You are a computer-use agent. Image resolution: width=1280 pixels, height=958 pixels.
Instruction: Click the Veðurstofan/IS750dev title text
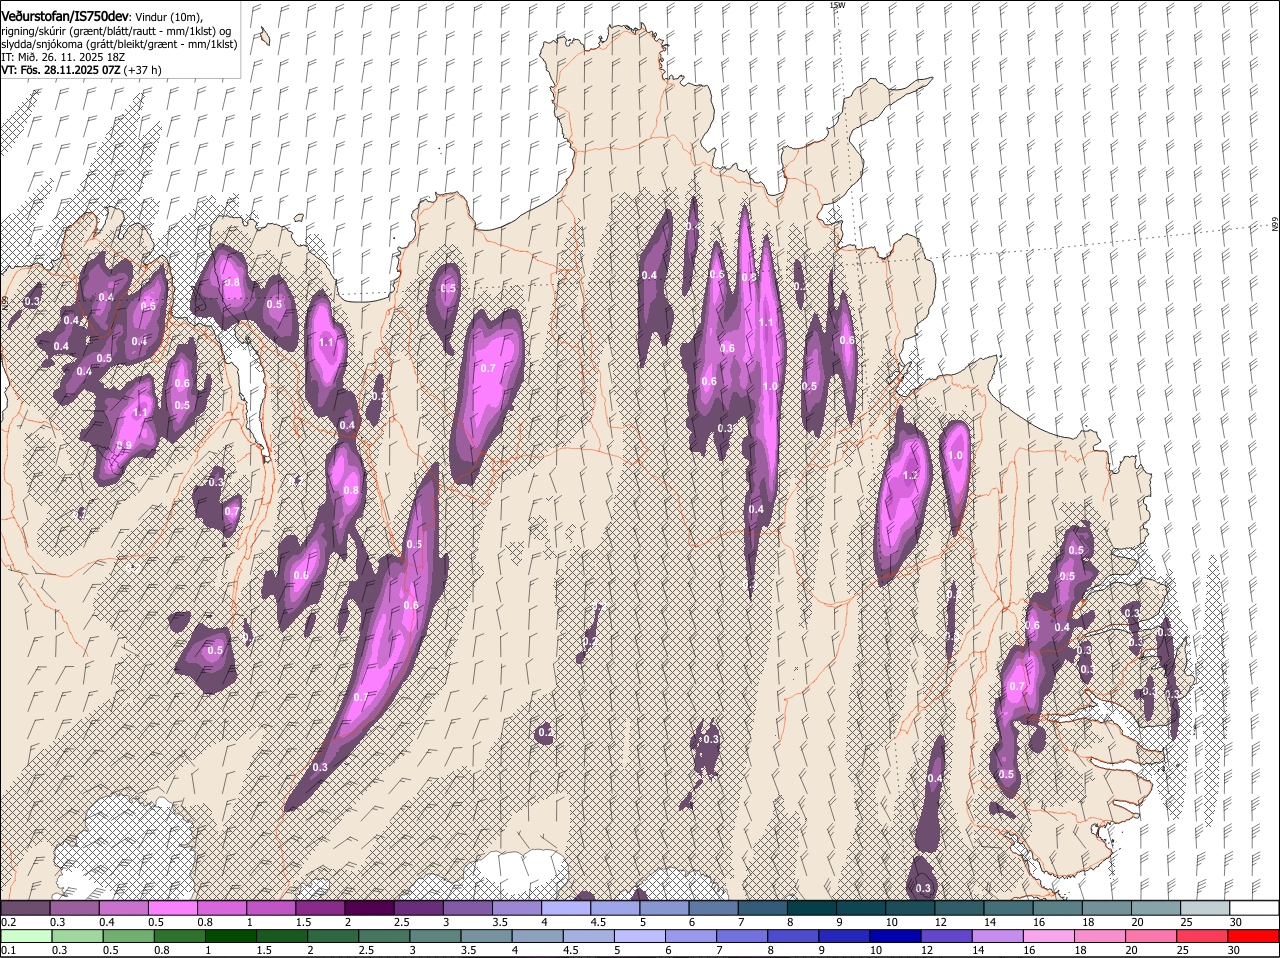pos(64,16)
